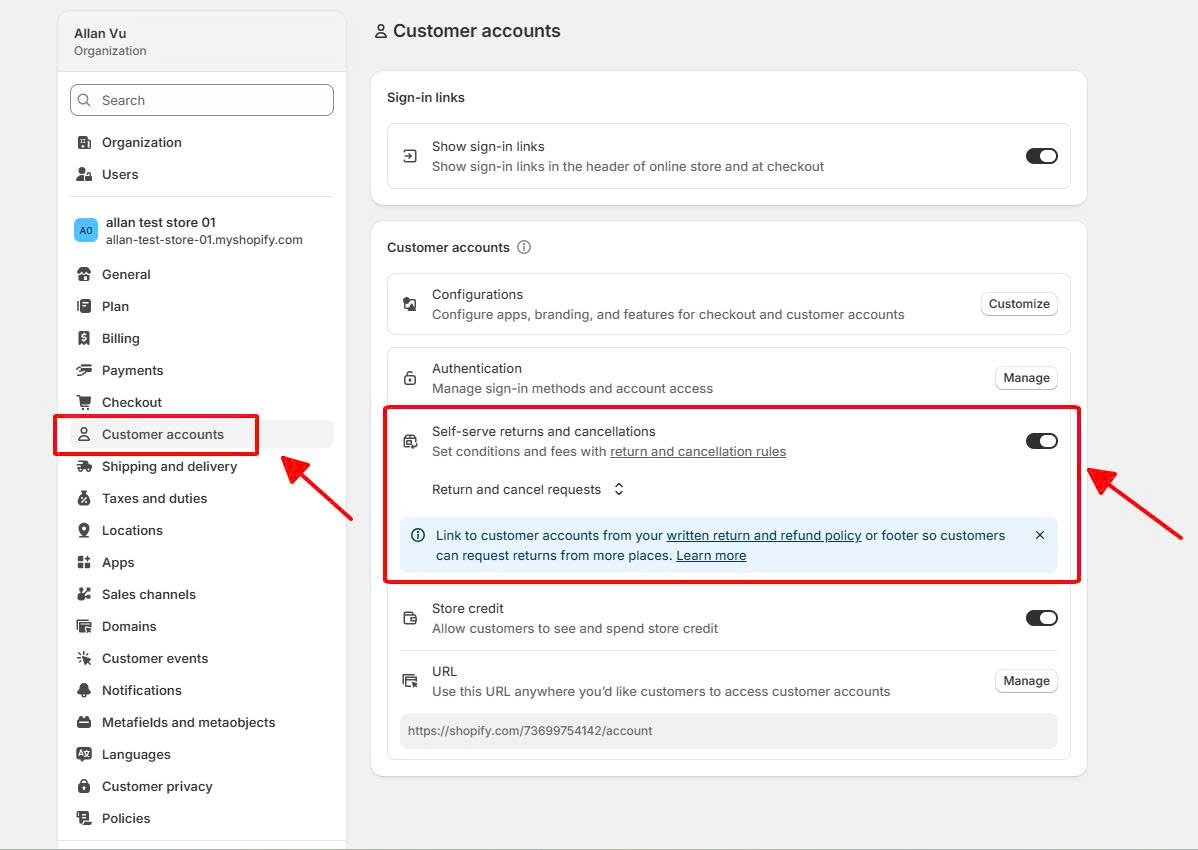Screen dimensions: 1198x850
Task: Go to Taxes and duties settings
Action: (202, 499)
